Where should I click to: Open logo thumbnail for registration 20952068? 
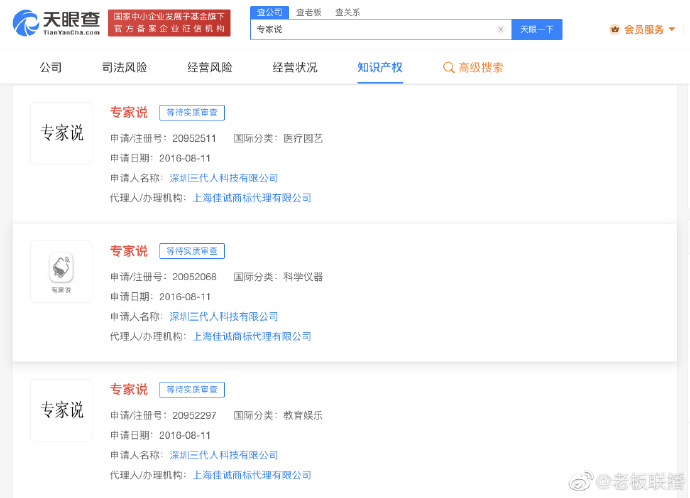62,271
